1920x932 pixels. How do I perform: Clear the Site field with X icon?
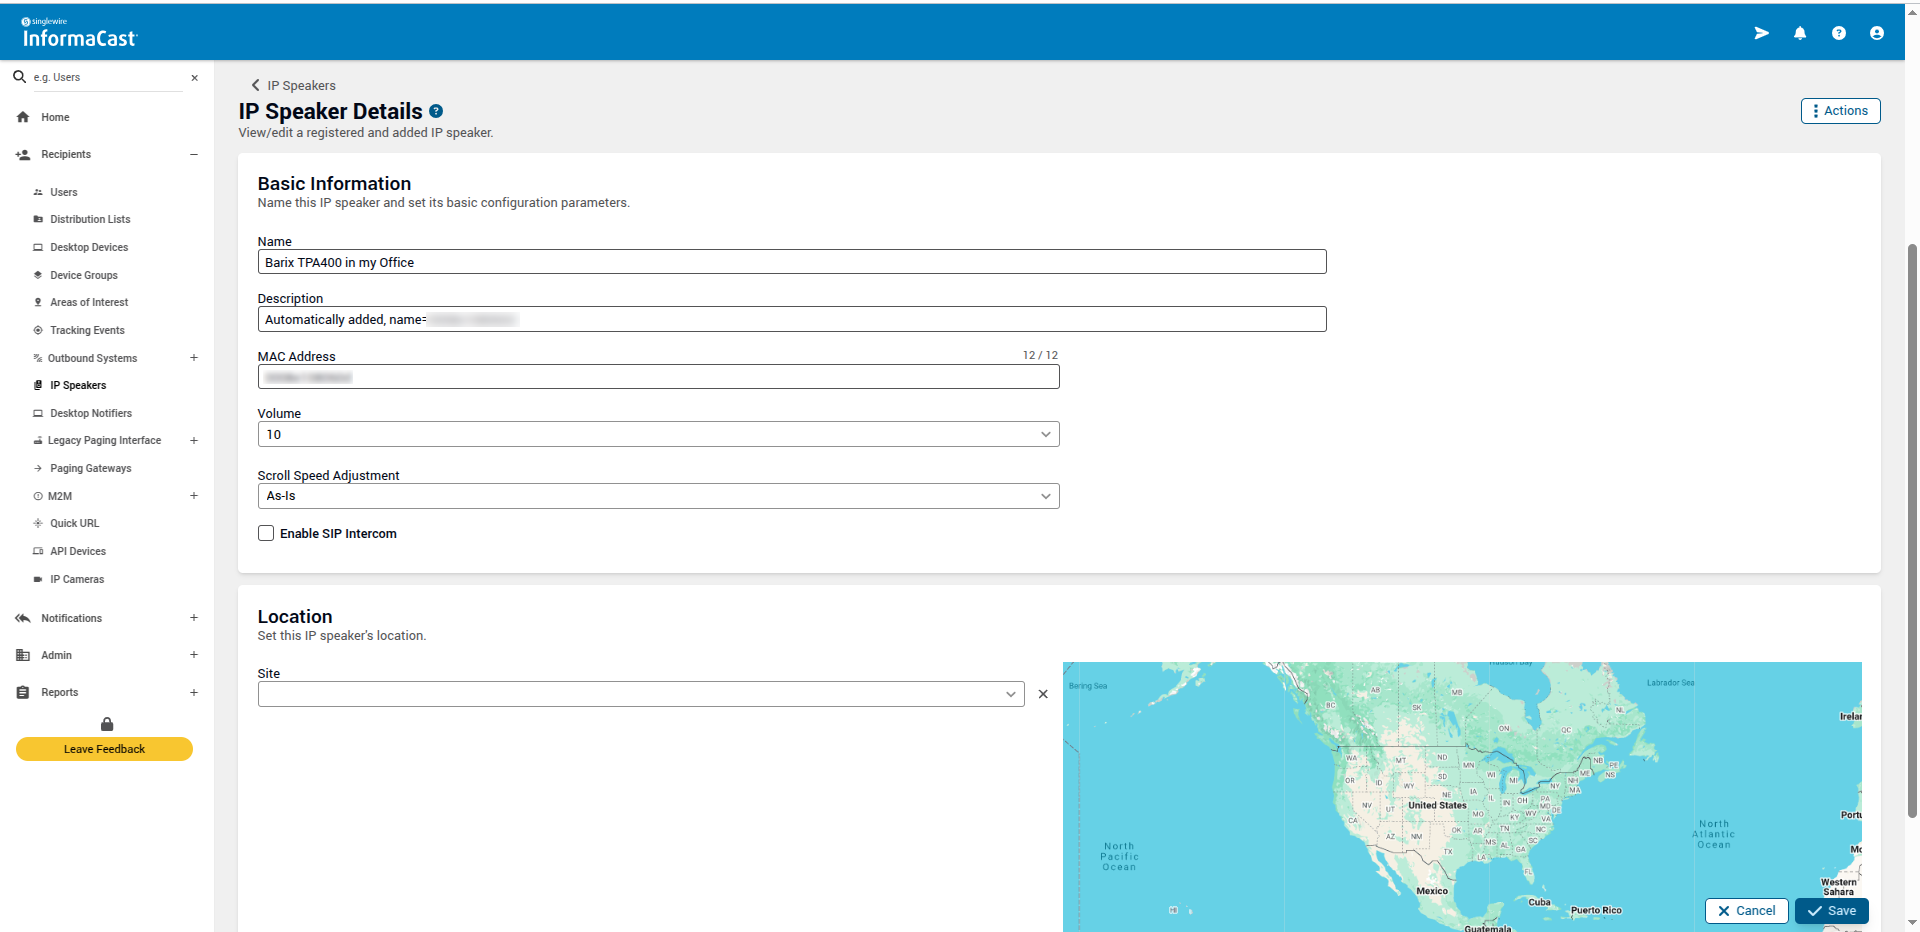(1043, 694)
